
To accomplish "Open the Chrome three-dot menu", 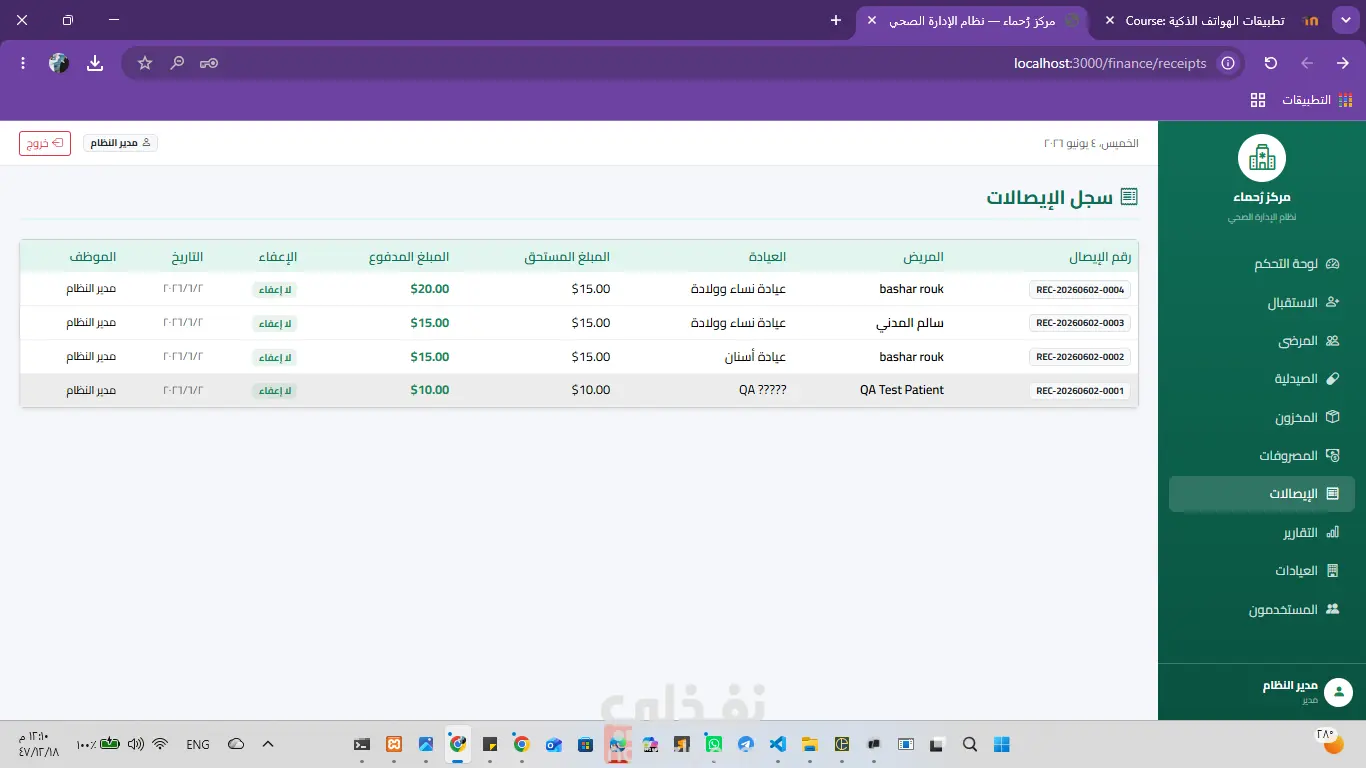I will point(23,63).
